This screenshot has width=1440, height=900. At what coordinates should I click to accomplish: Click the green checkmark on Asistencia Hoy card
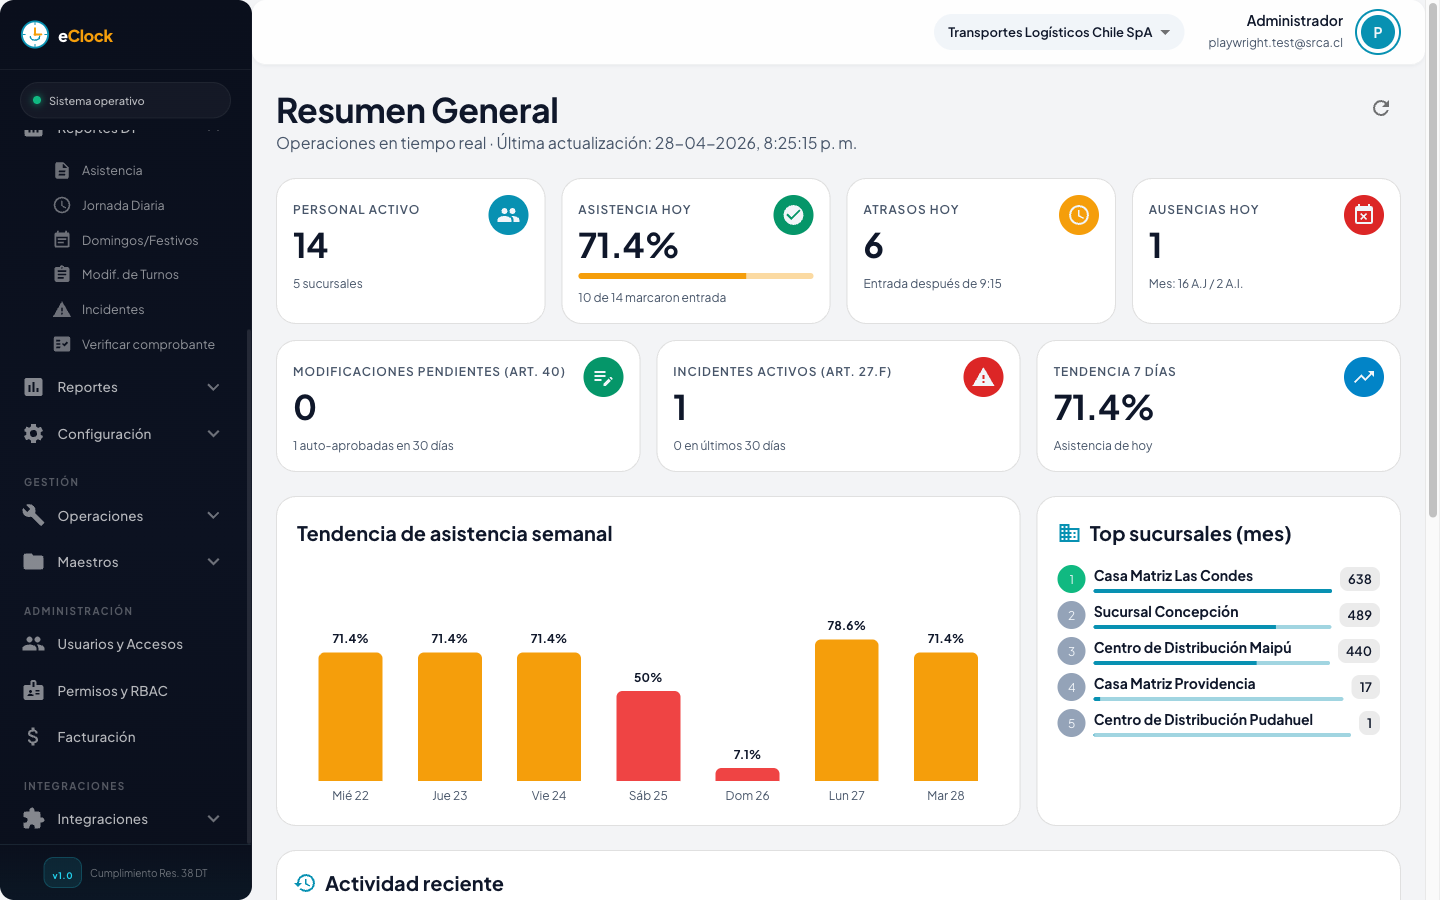pos(793,214)
